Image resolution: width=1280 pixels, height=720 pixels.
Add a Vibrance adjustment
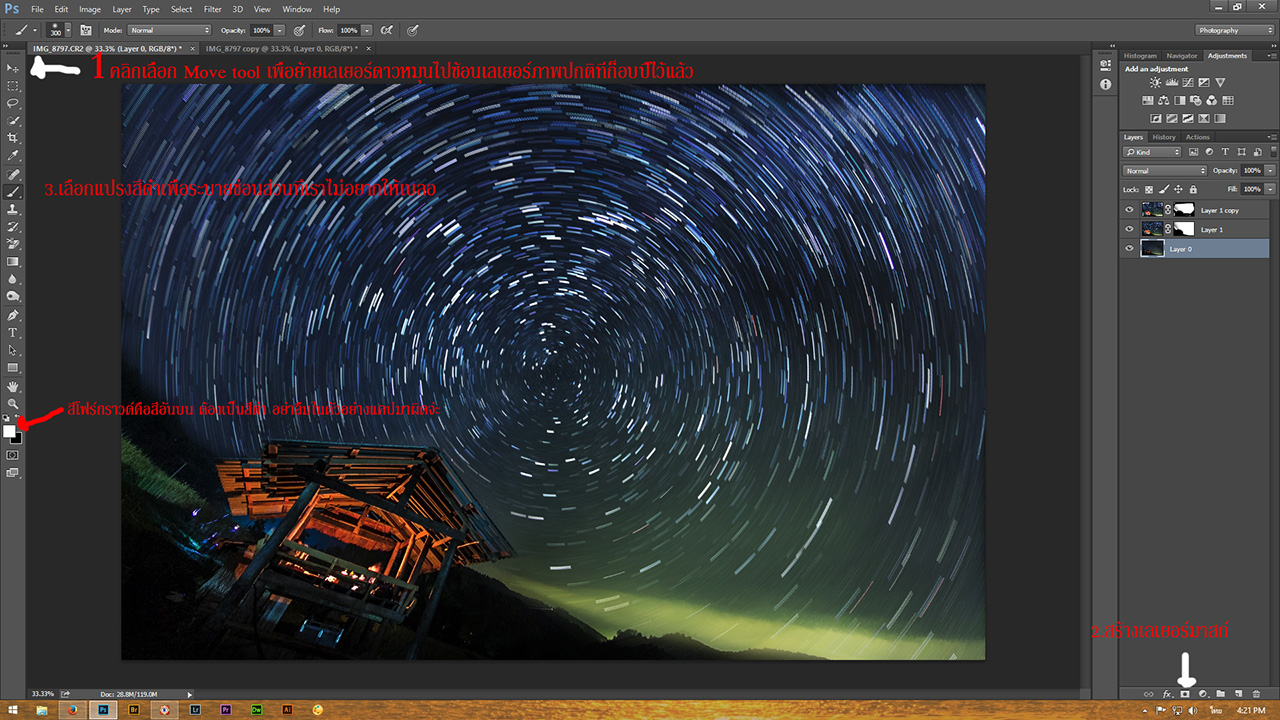click(1220, 83)
